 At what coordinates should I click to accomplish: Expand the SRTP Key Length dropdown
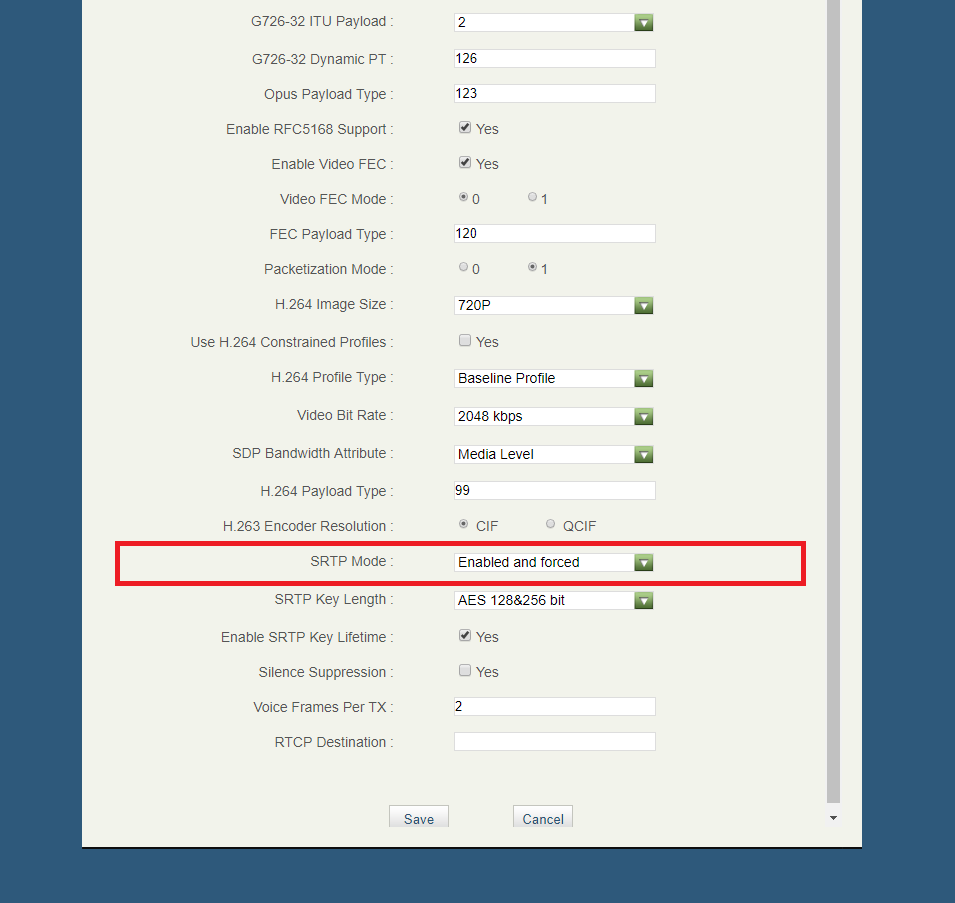(x=554, y=600)
